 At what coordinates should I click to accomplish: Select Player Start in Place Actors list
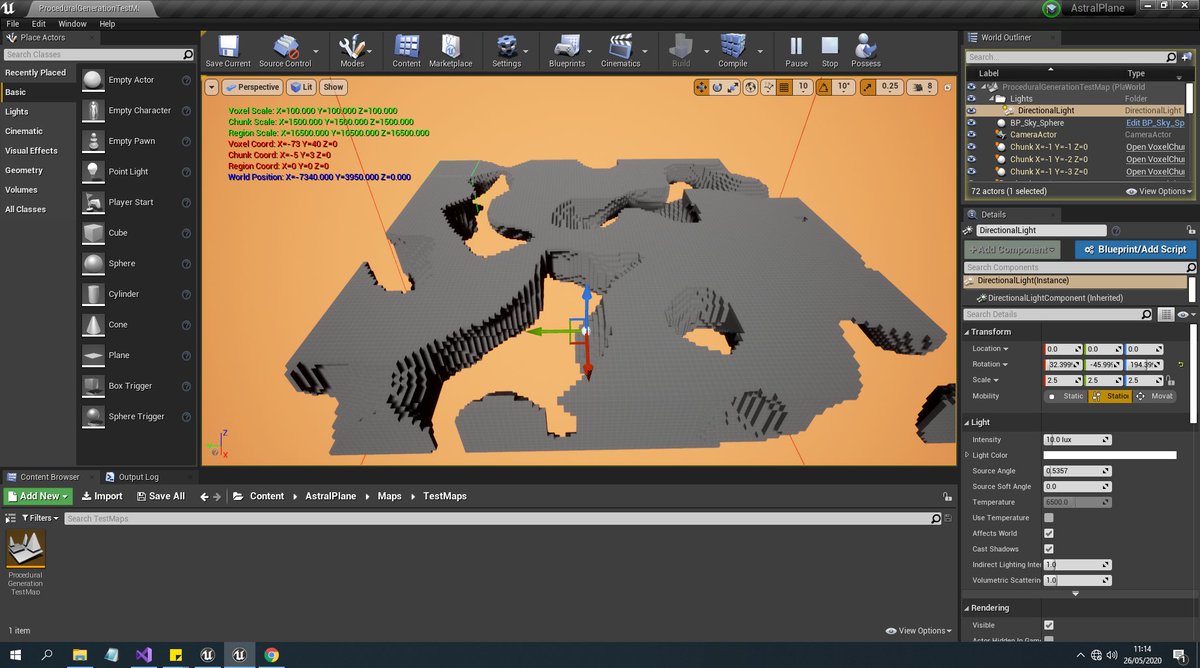[137, 202]
